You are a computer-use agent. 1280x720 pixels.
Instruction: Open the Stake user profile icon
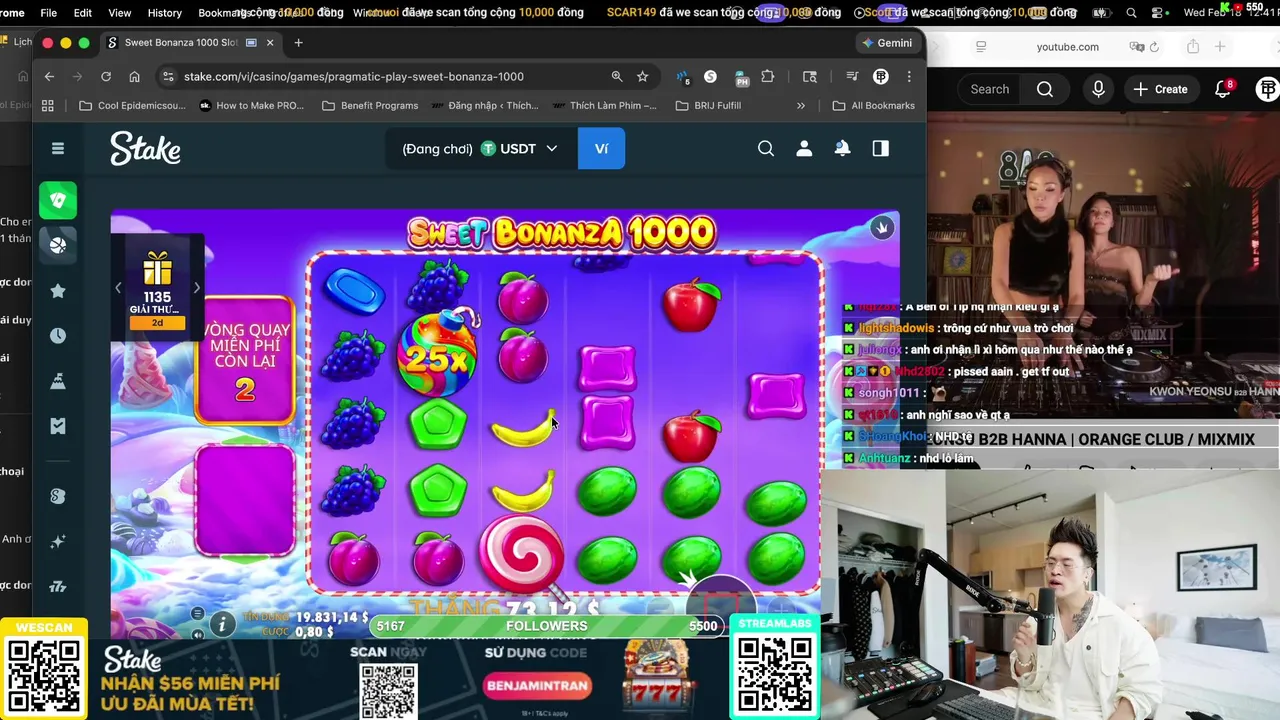click(x=804, y=148)
